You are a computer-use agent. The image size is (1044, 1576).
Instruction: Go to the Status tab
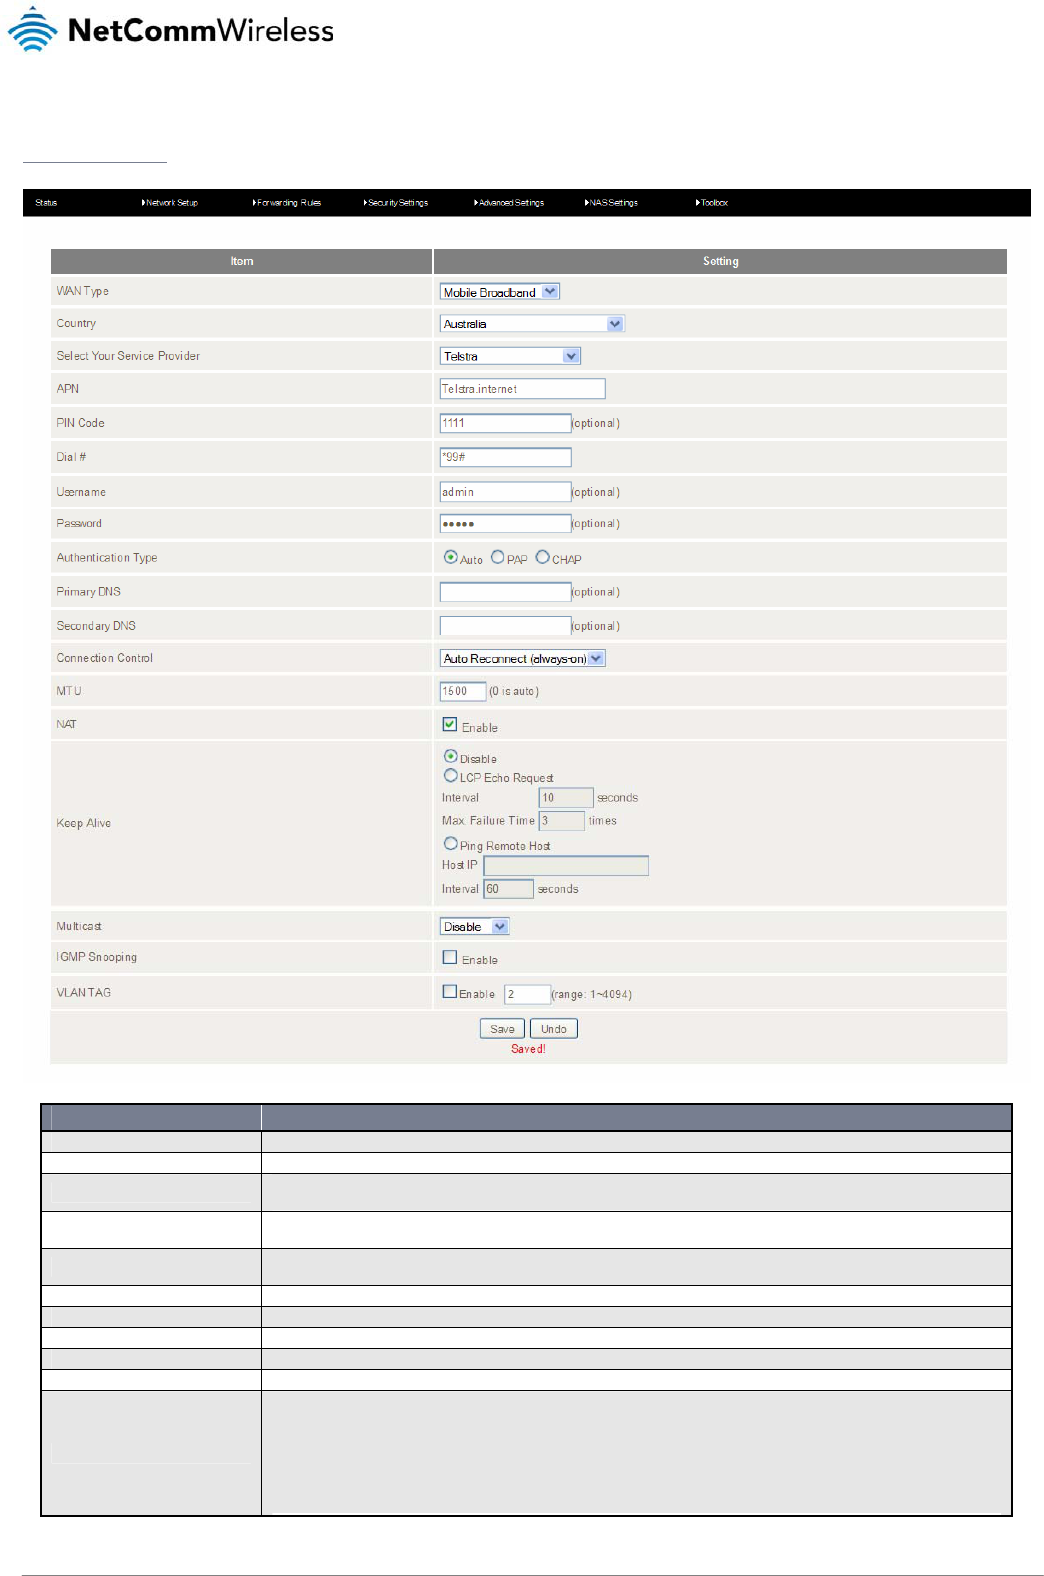(x=46, y=203)
